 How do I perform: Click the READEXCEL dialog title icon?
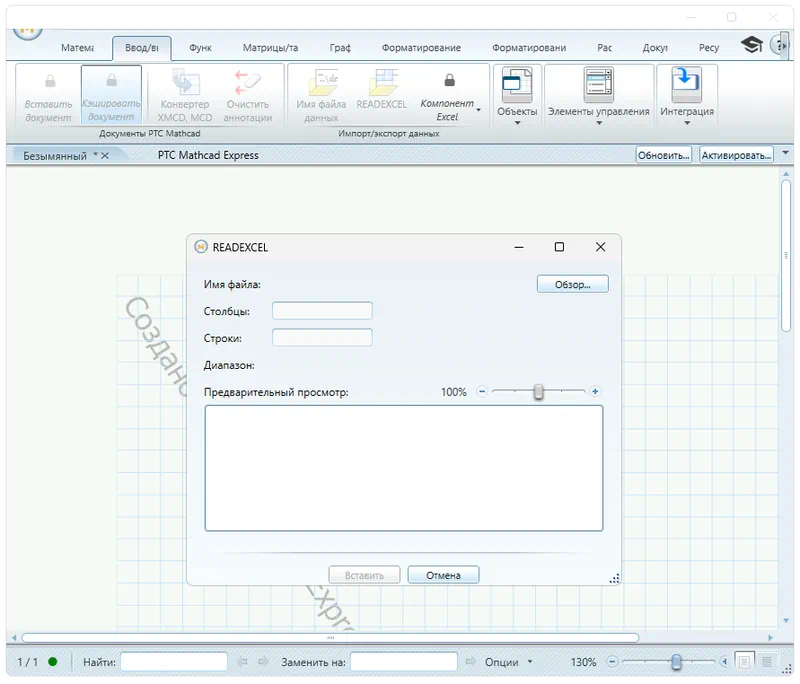201,247
